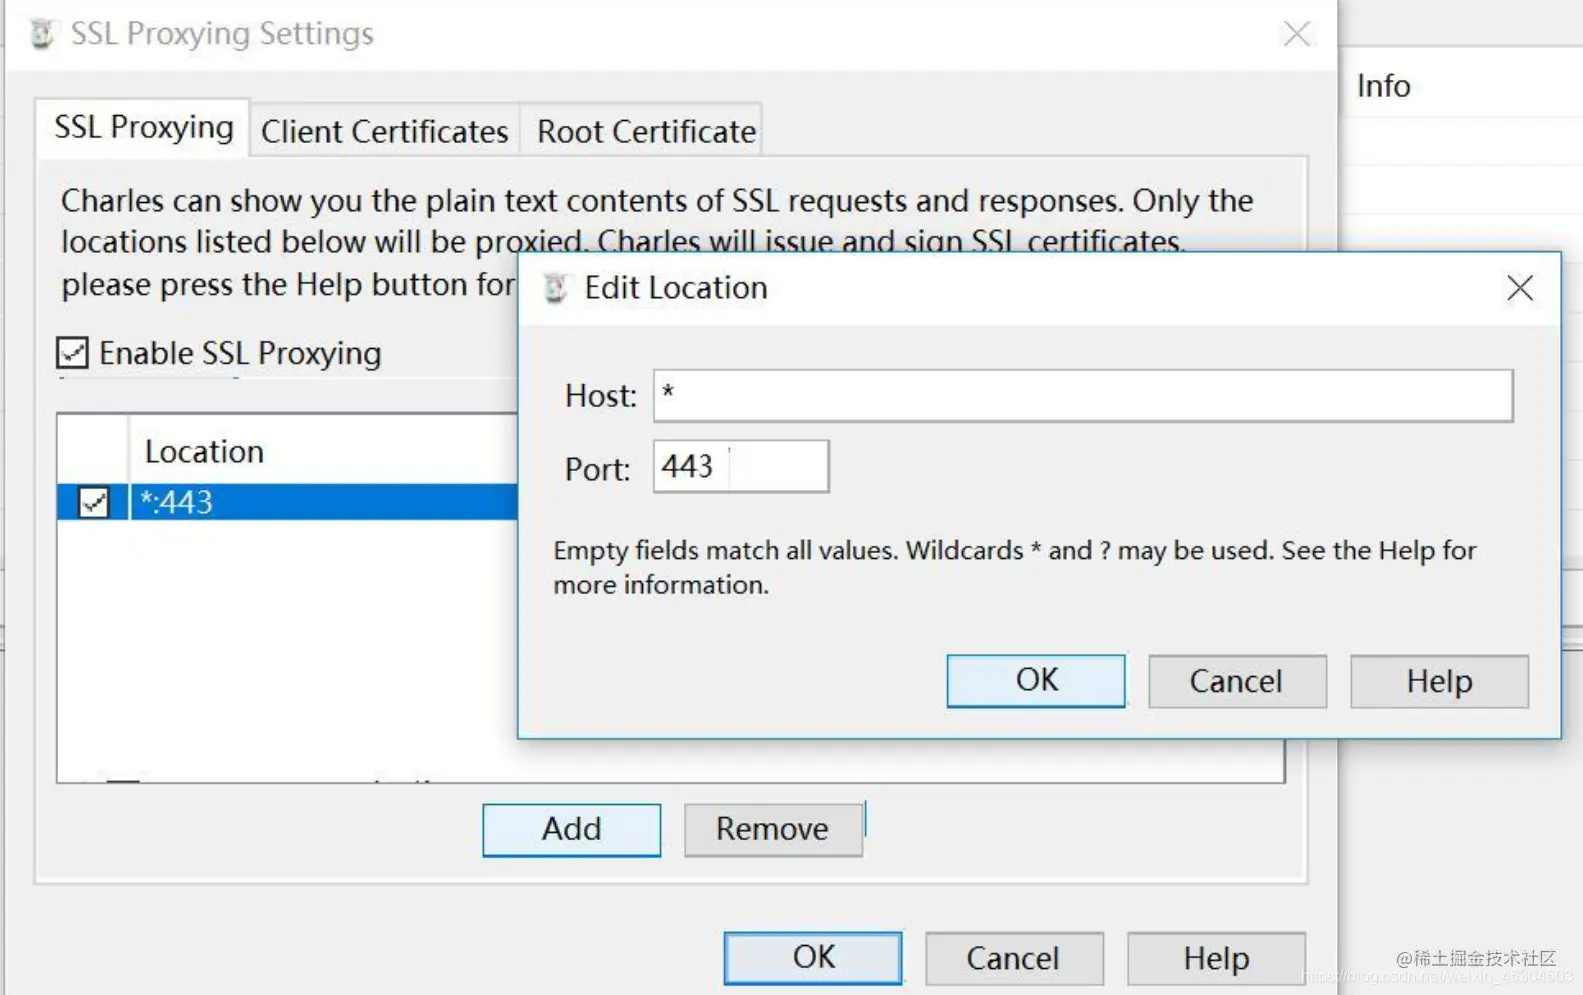Viewport: 1583px width, 995px height.
Task: Cancel the Edit Location dialog
Action: (x=1237, y=681)
